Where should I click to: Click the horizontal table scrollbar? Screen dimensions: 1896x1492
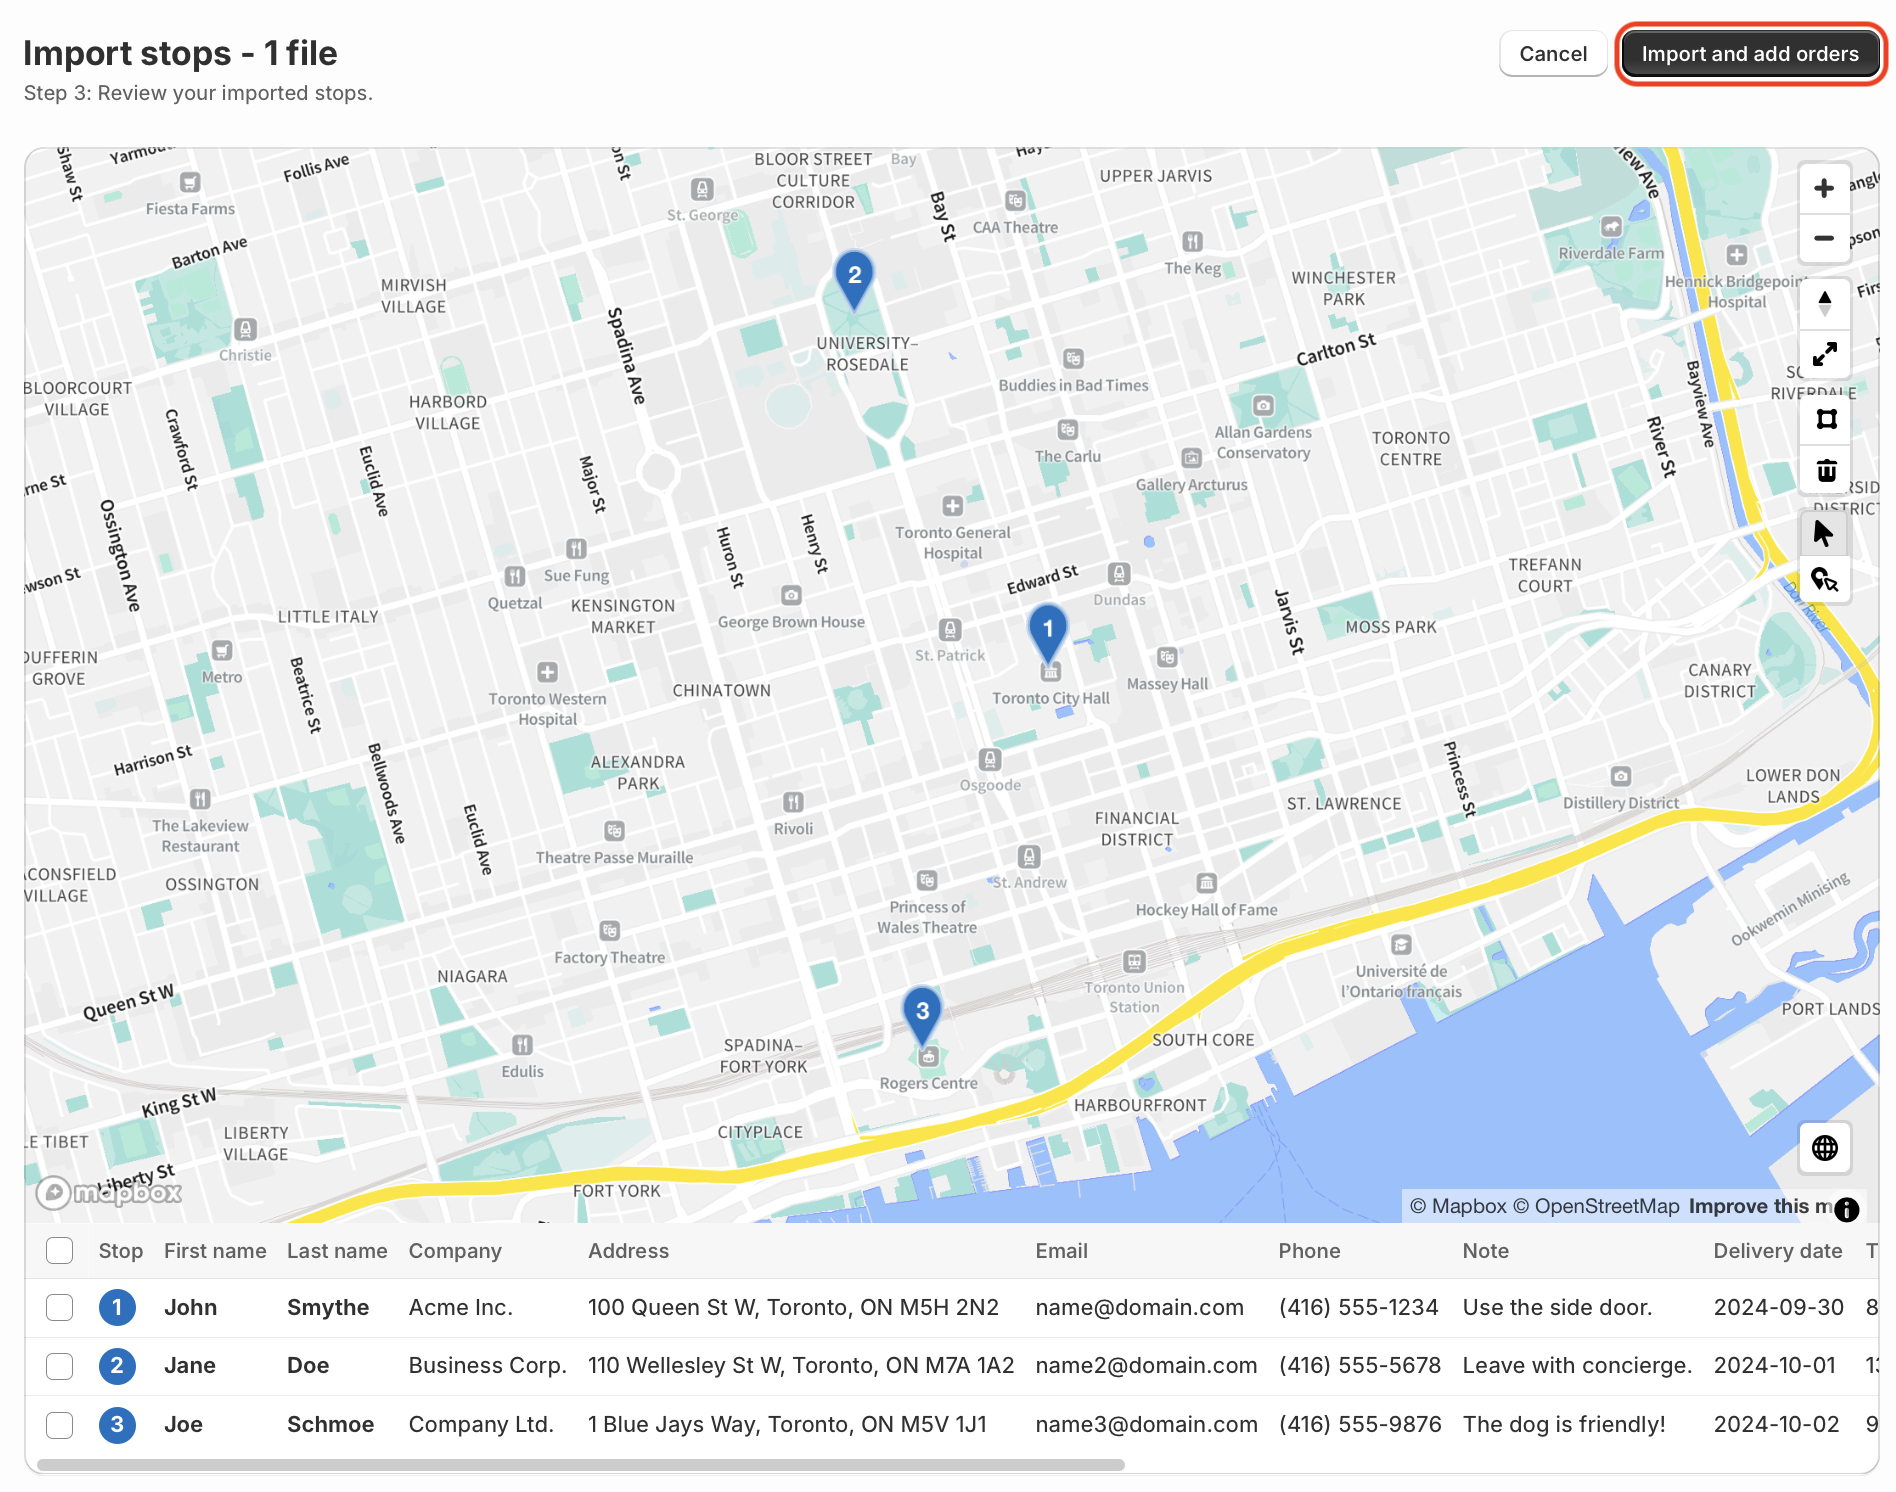(x=580, y=1464)
